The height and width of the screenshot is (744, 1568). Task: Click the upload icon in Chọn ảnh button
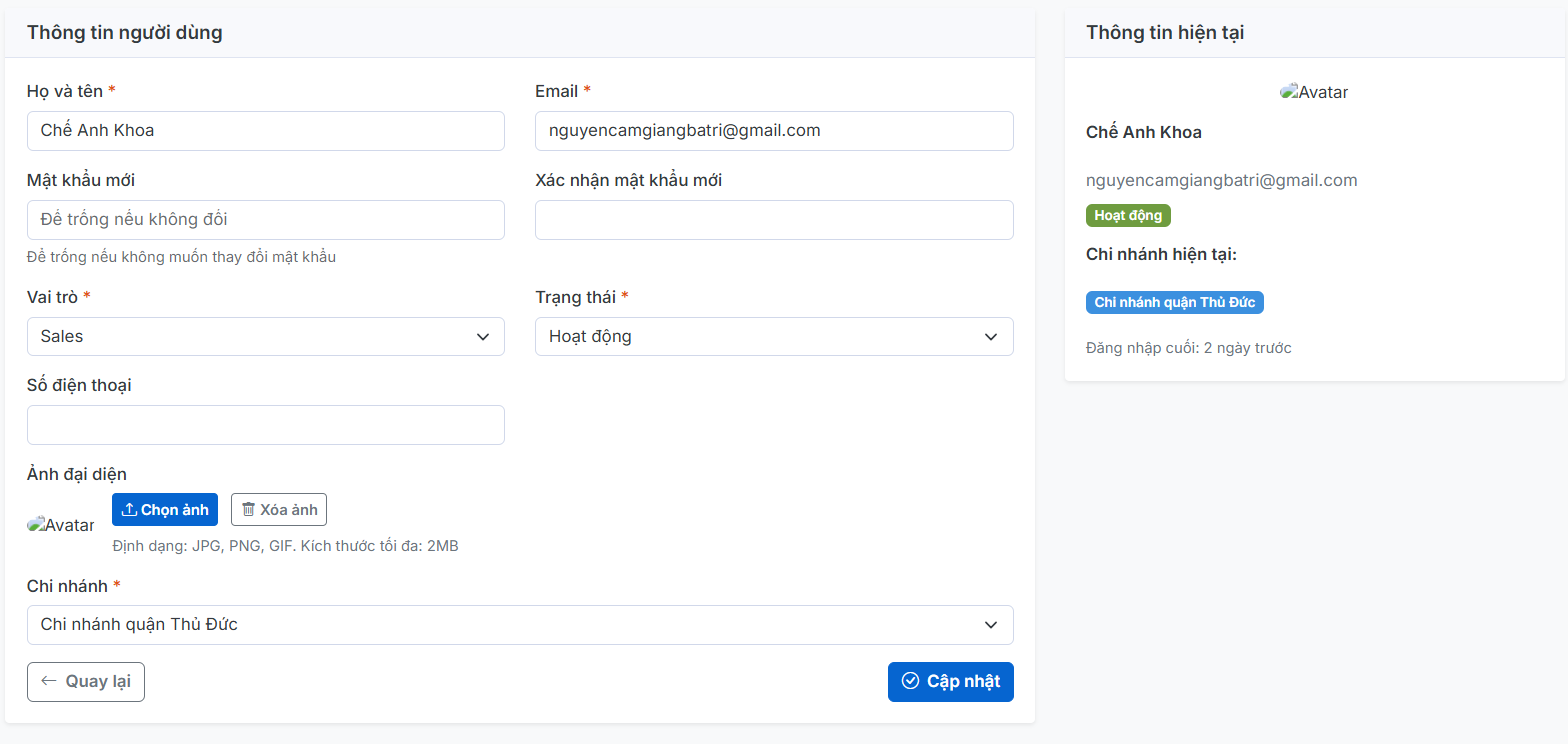[129, 510]
